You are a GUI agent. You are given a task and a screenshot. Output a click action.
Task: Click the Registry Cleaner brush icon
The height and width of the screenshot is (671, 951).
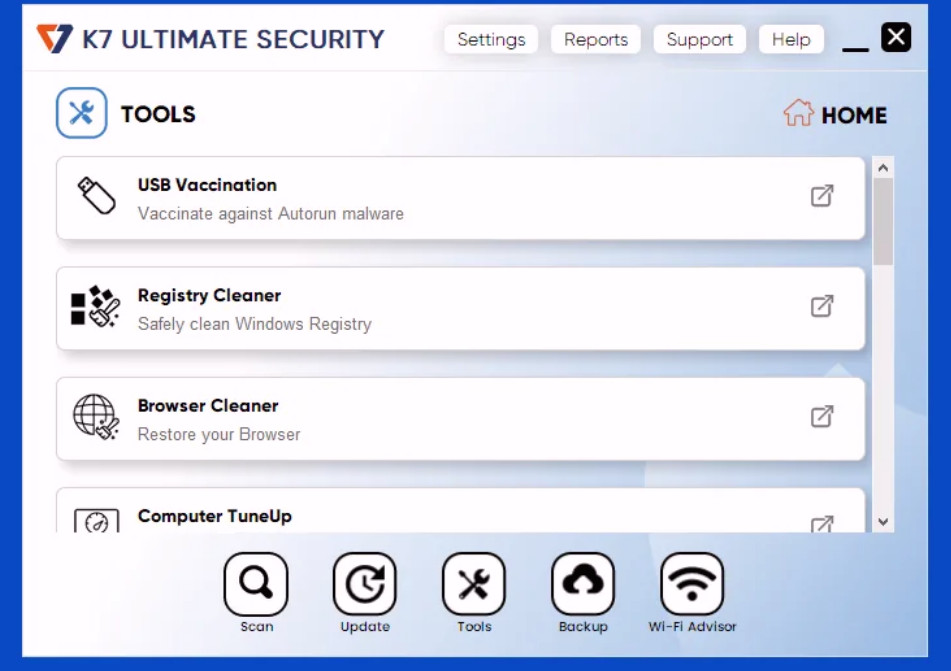point(95,306)
